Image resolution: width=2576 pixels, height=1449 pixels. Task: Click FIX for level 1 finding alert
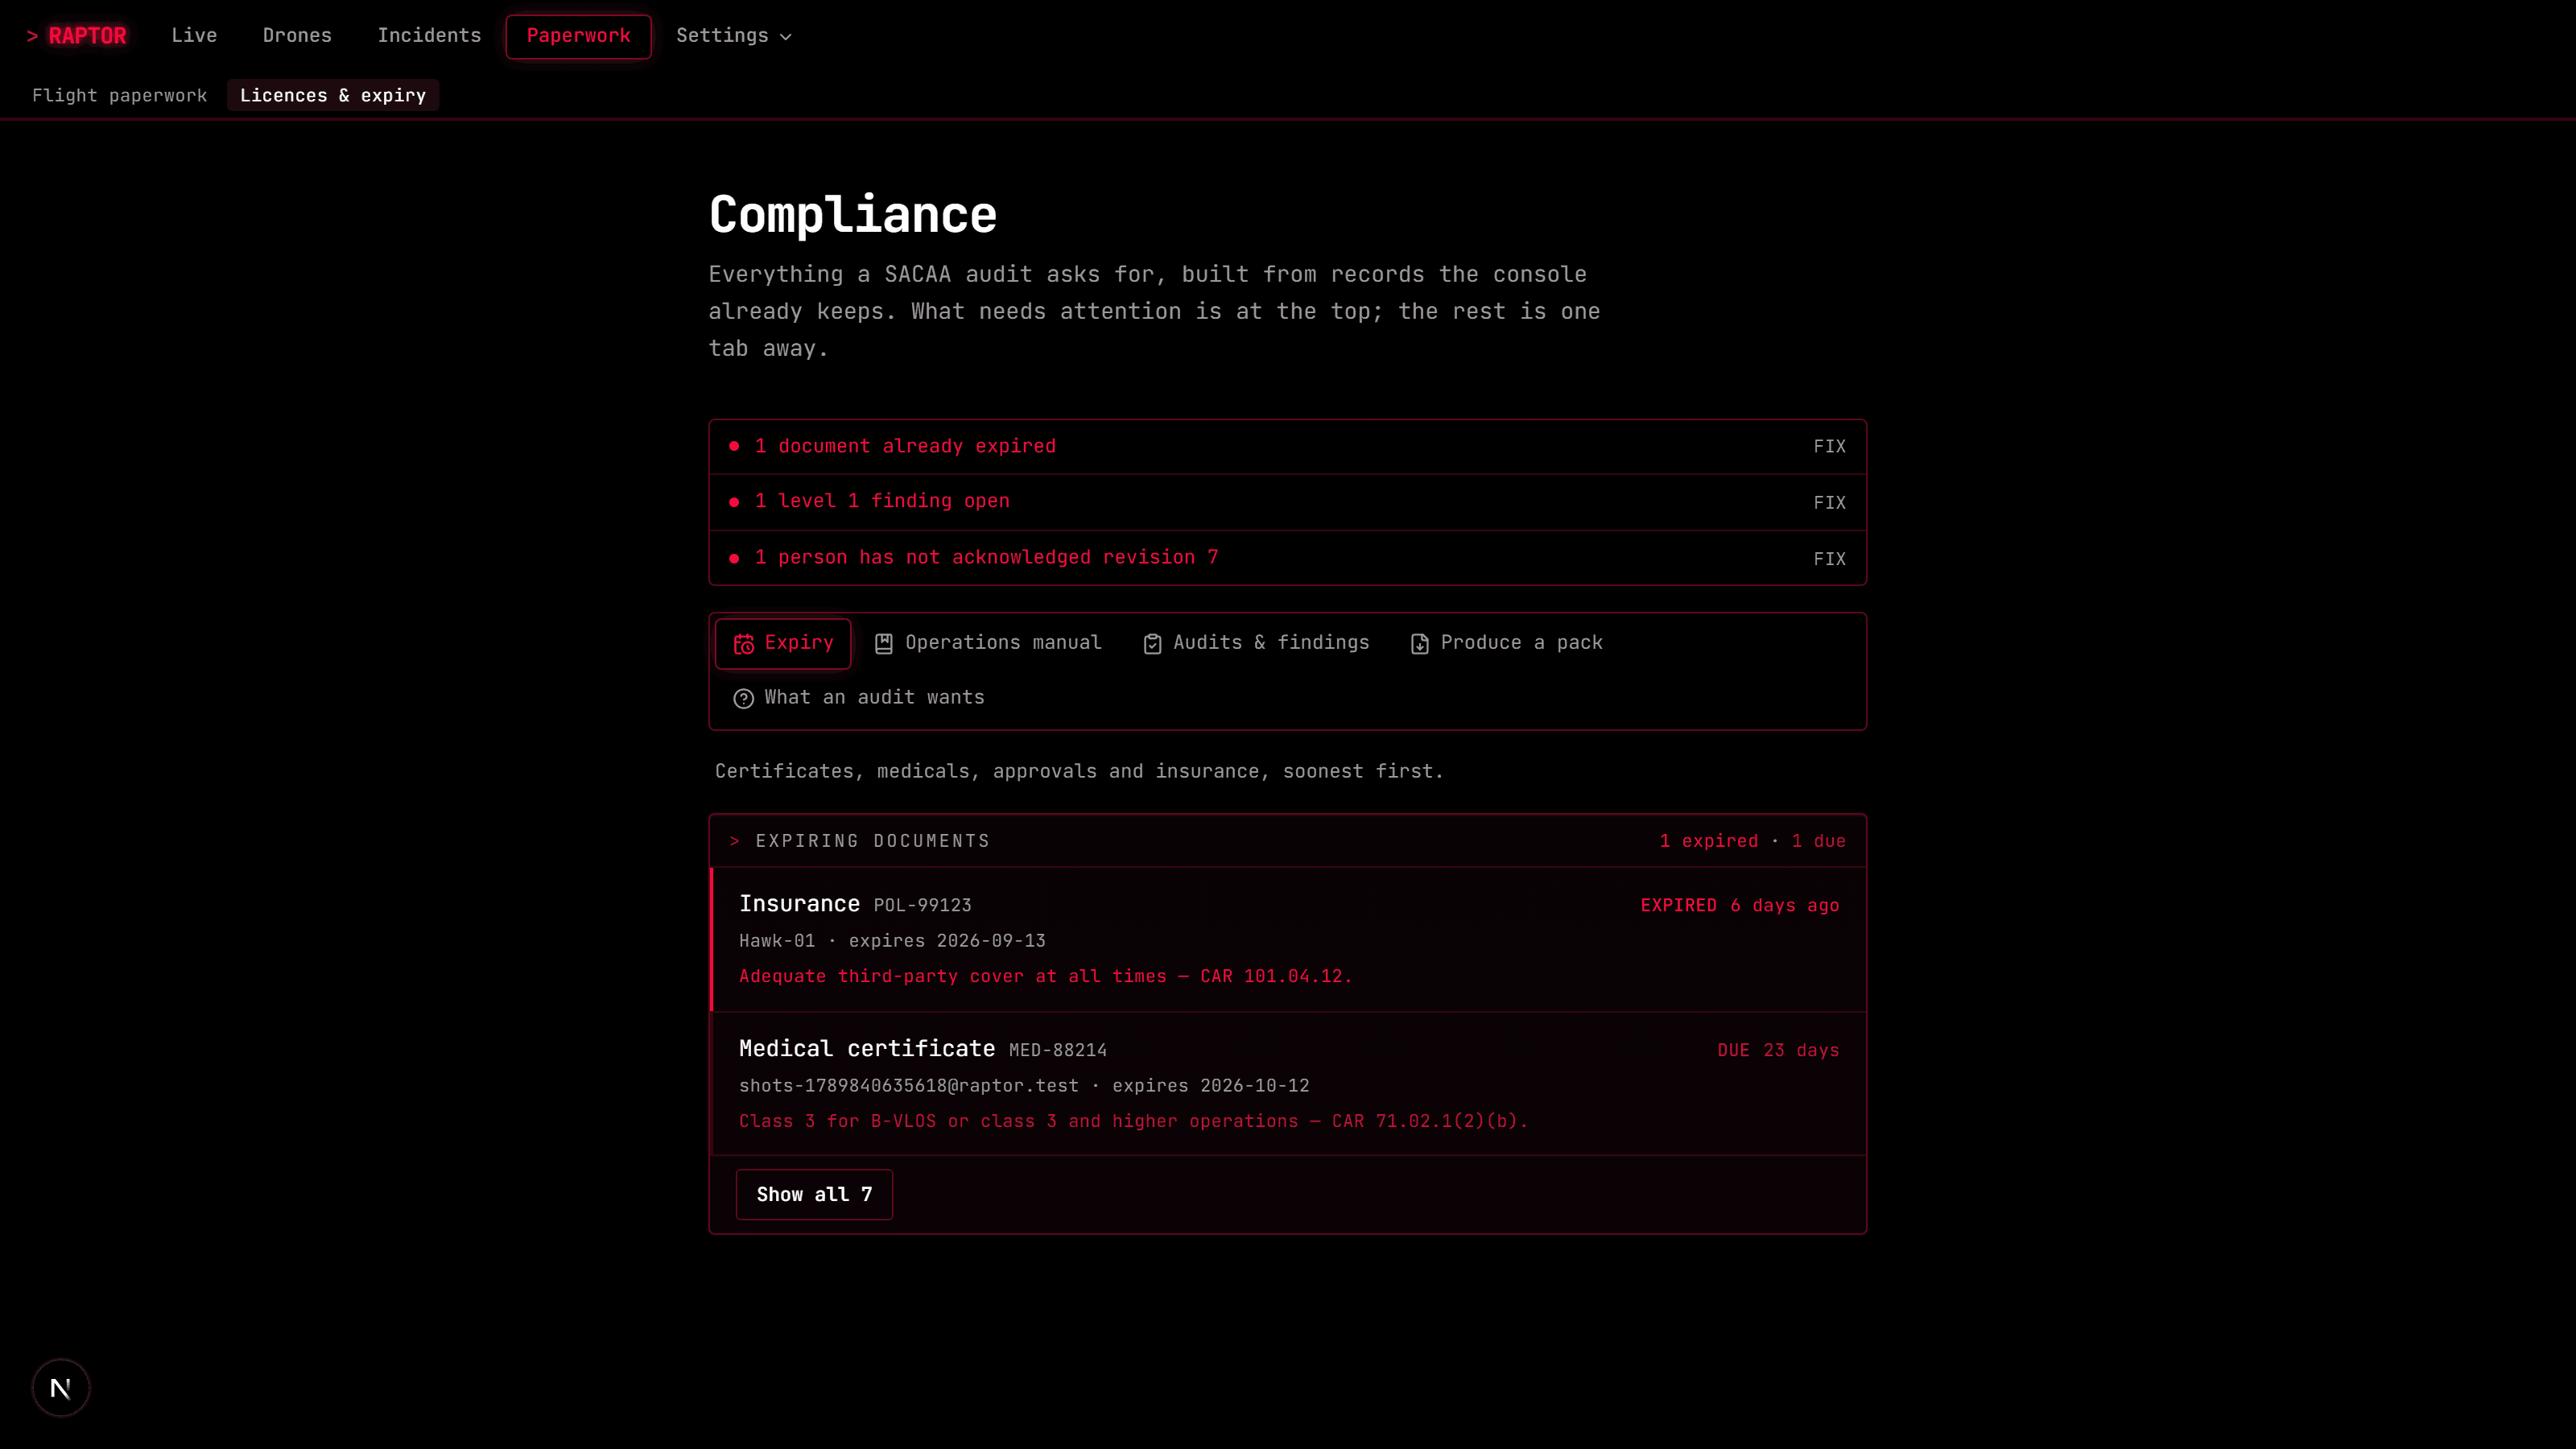pos(1829,503)
